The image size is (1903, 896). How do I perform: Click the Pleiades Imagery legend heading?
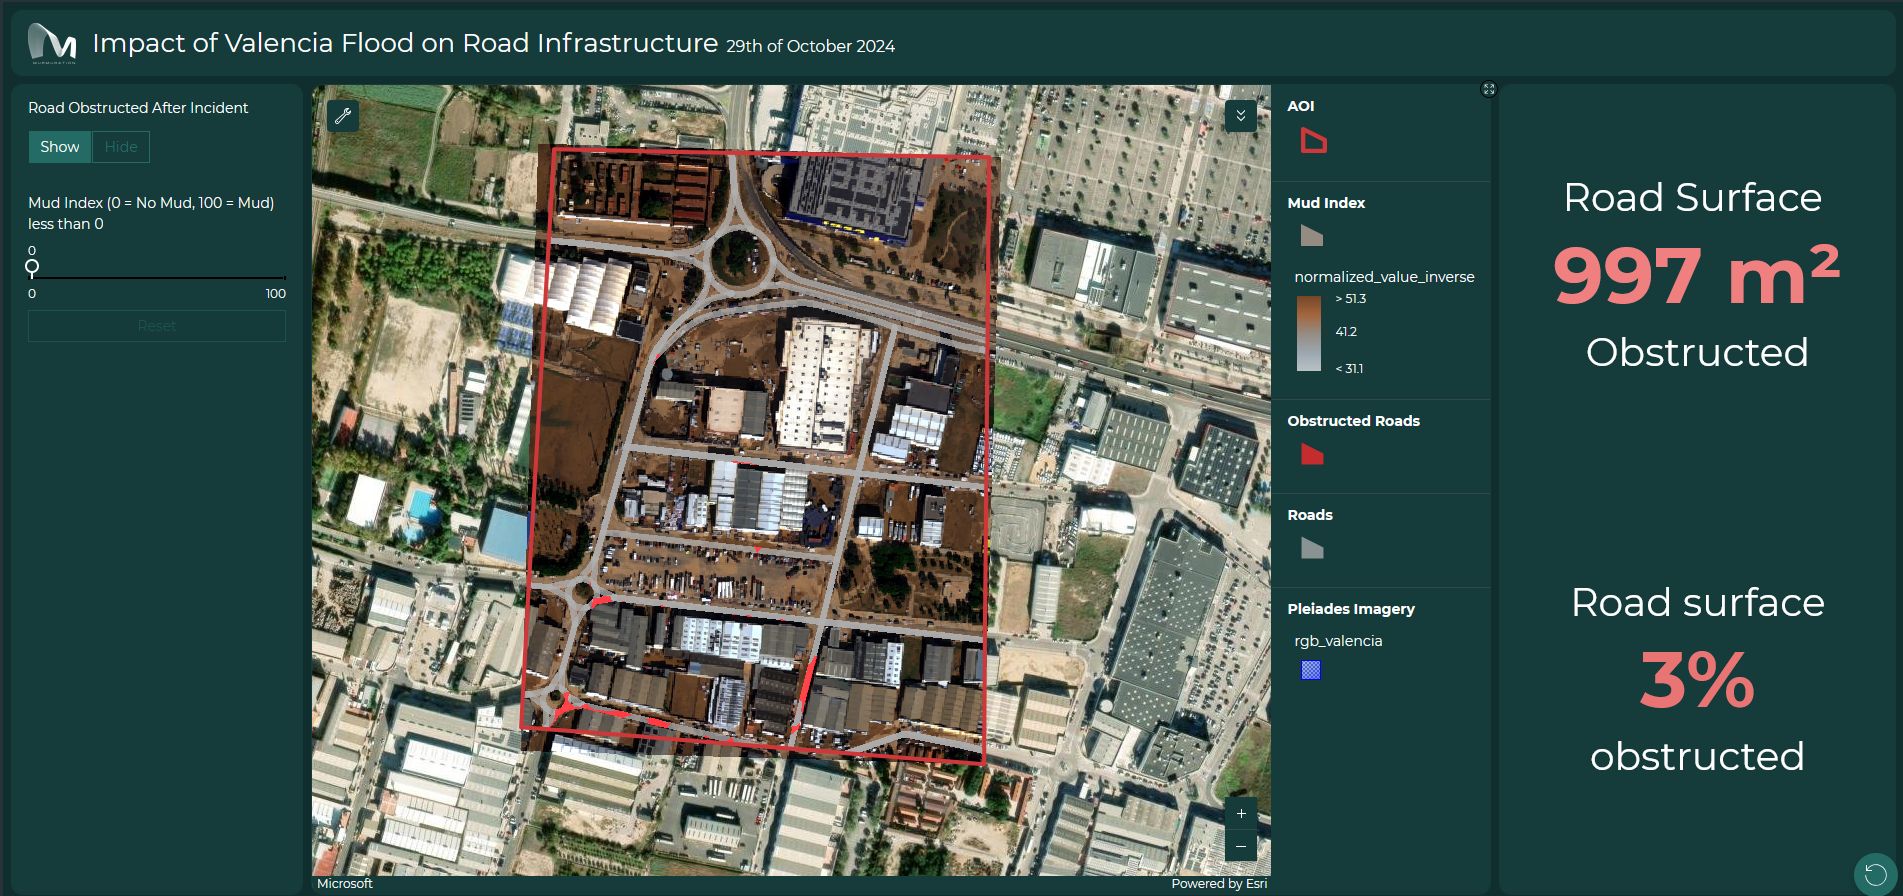coord(1350,609)
